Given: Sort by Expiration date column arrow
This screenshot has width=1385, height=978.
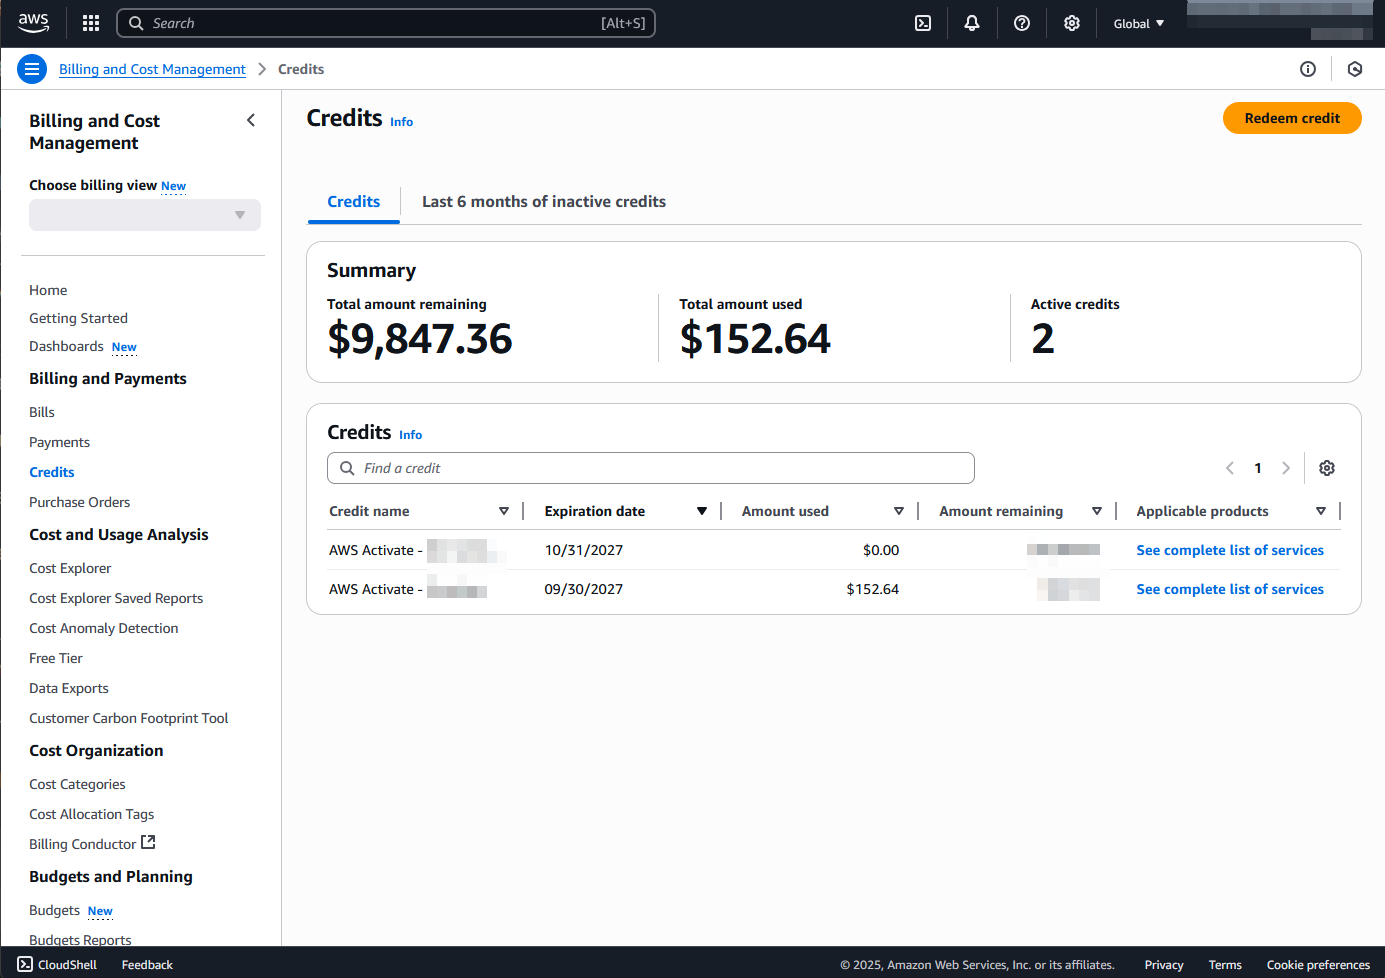Looking at the screenshot, I should tap(702, 511).
